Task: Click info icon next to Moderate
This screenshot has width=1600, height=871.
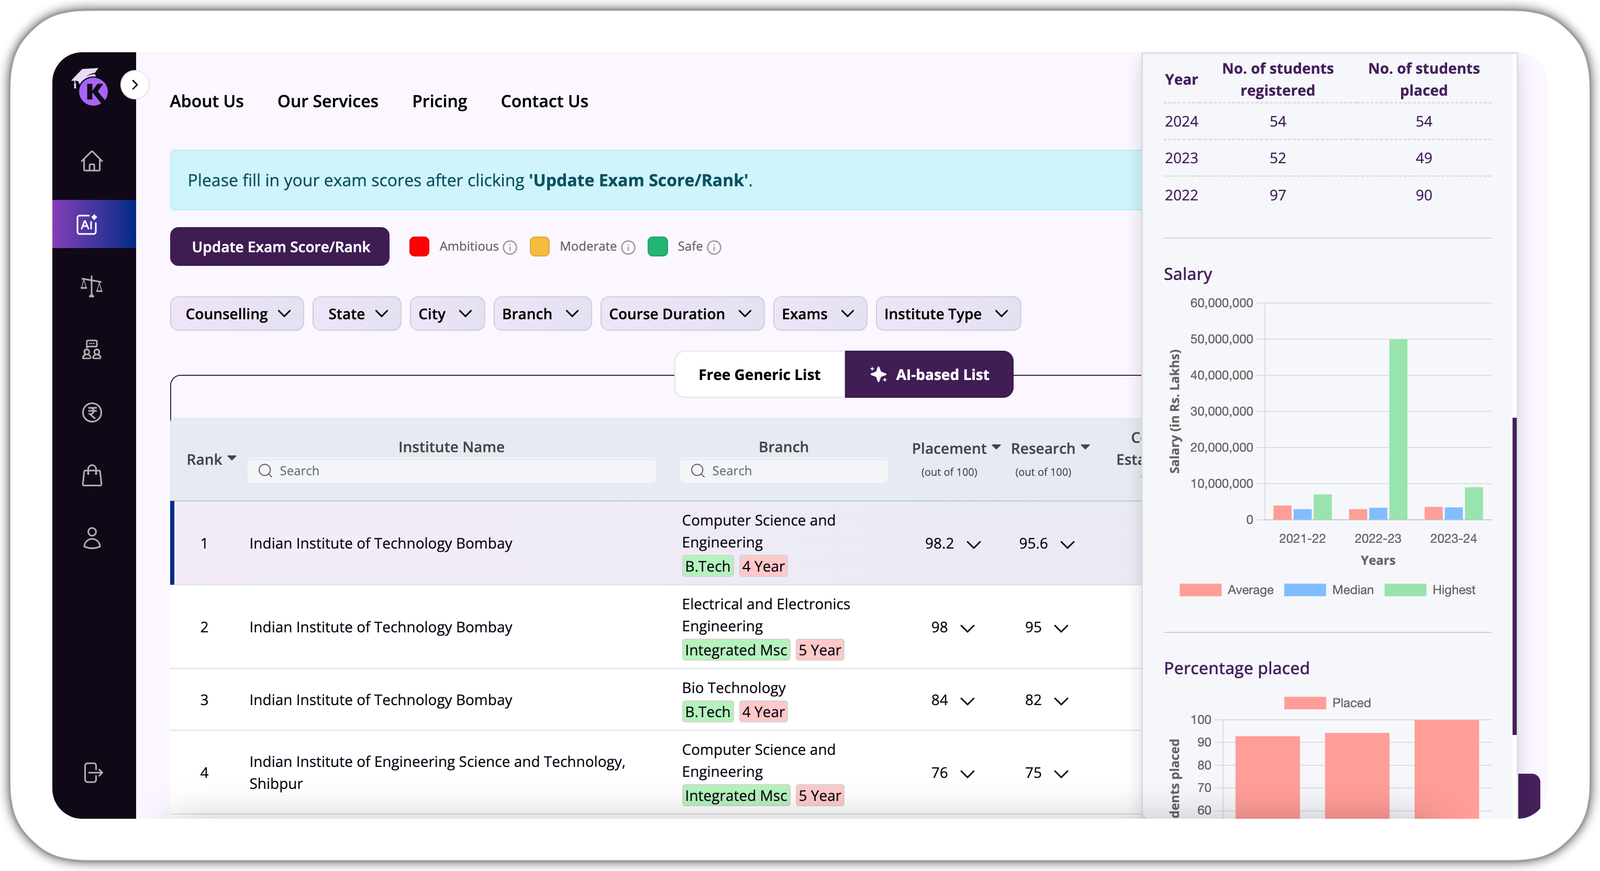Action: coord(628,248)
